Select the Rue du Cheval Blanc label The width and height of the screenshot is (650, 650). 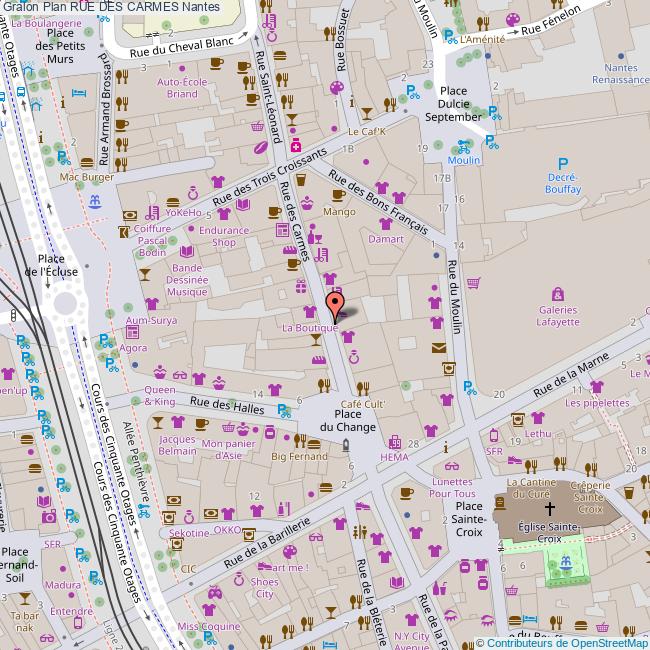(x=182, y=48)
